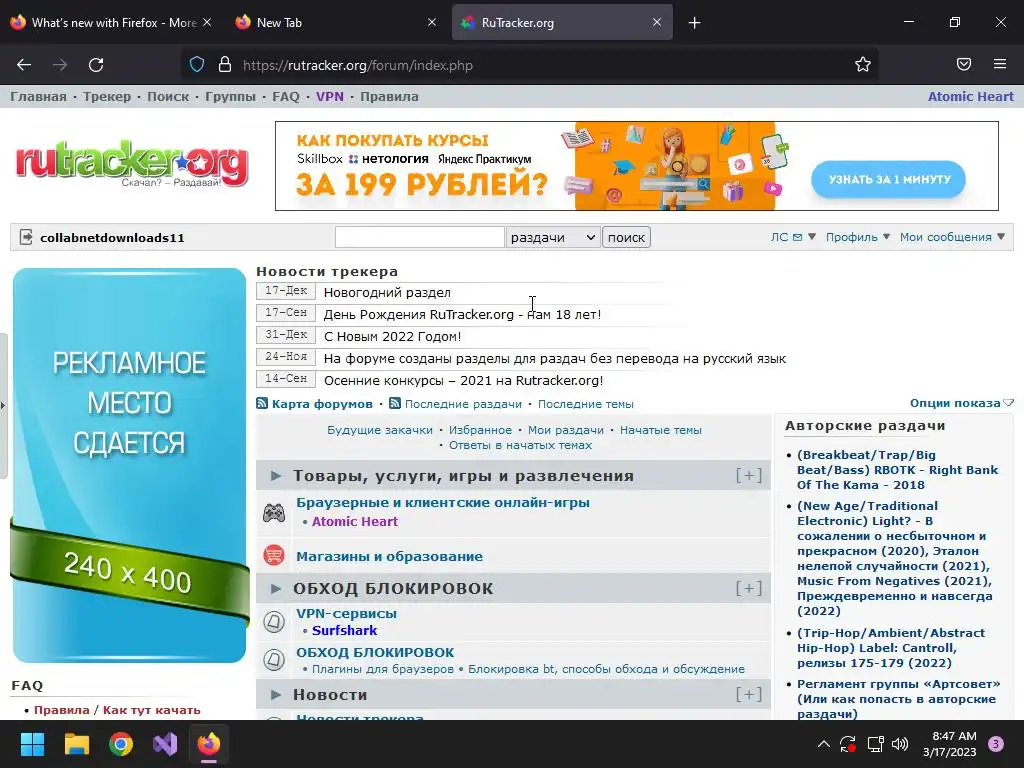Click the rutracker.org logo
The image size is (1024, 768).
point(132,163)
